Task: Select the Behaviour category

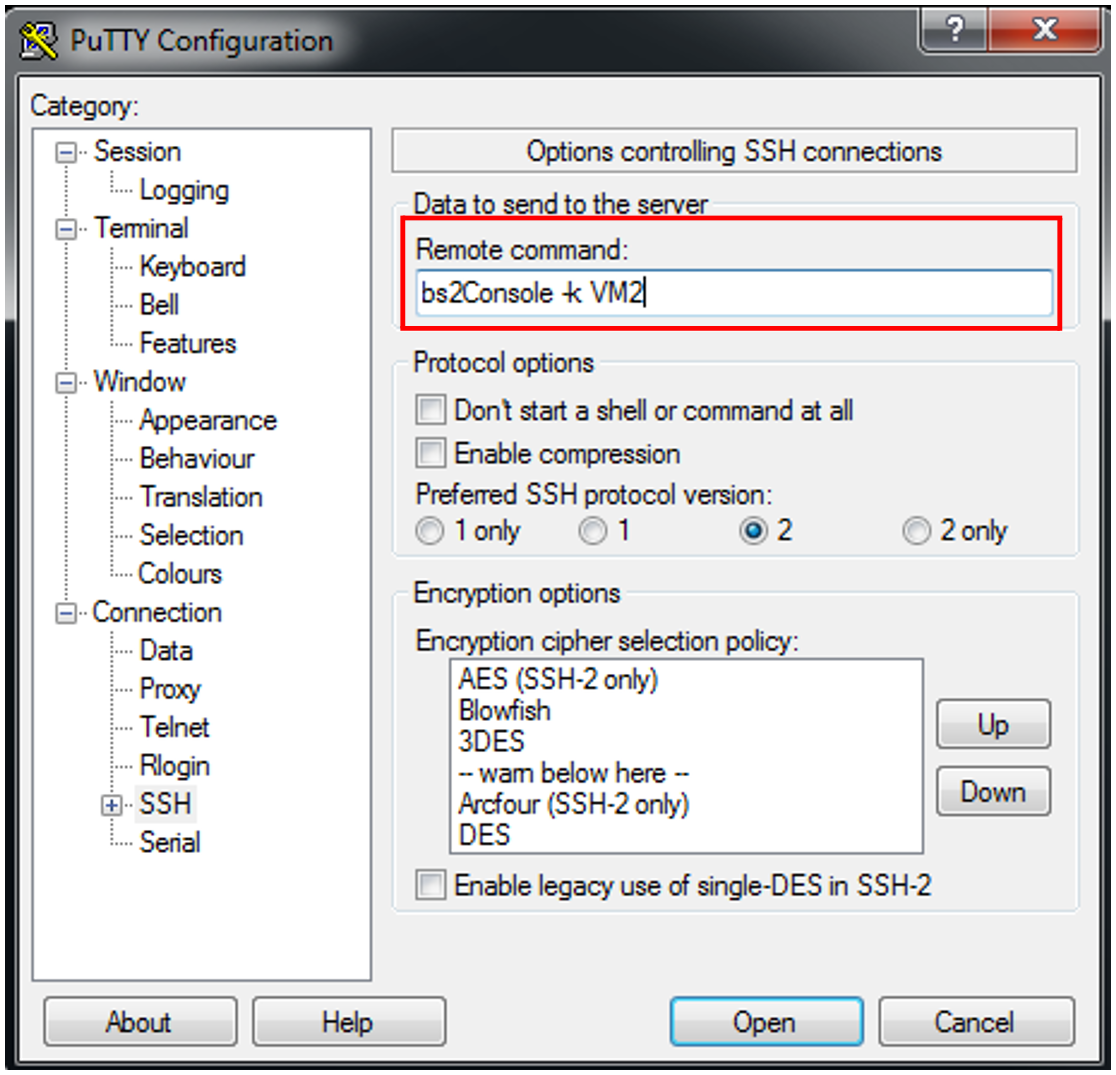Action: click(x=197, y=459)
